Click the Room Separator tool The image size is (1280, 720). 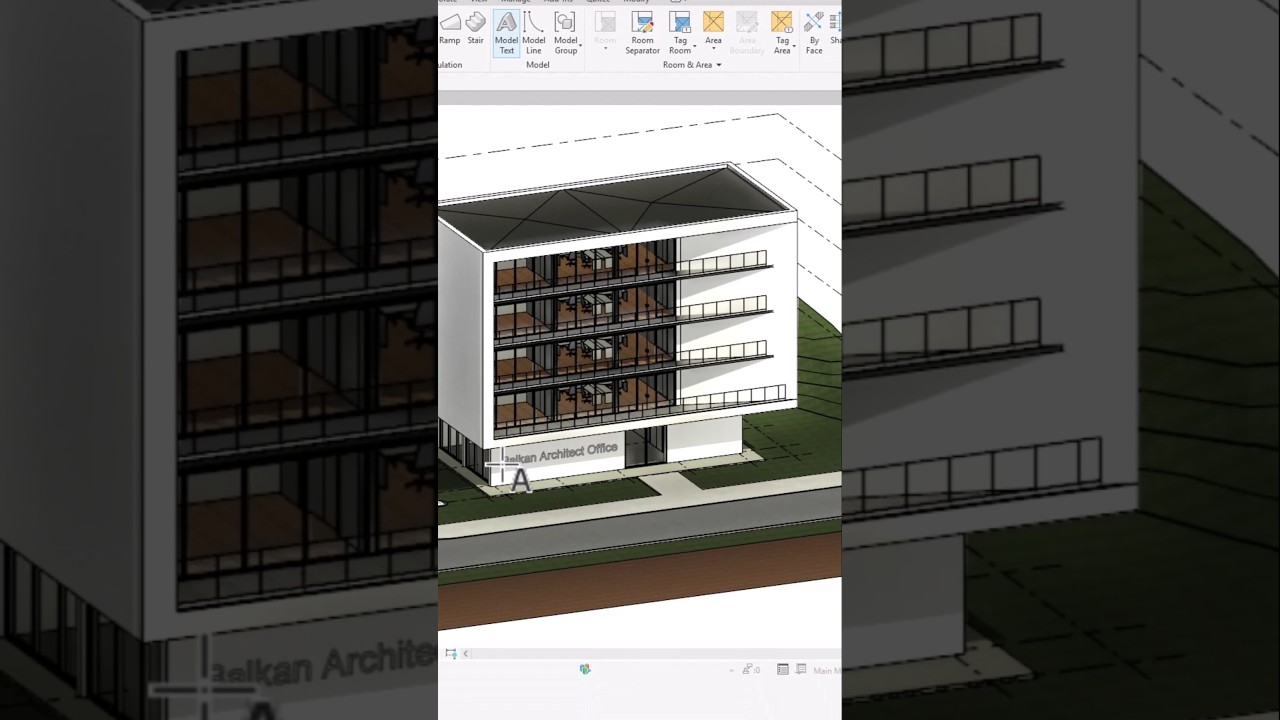tap(642, 33)
